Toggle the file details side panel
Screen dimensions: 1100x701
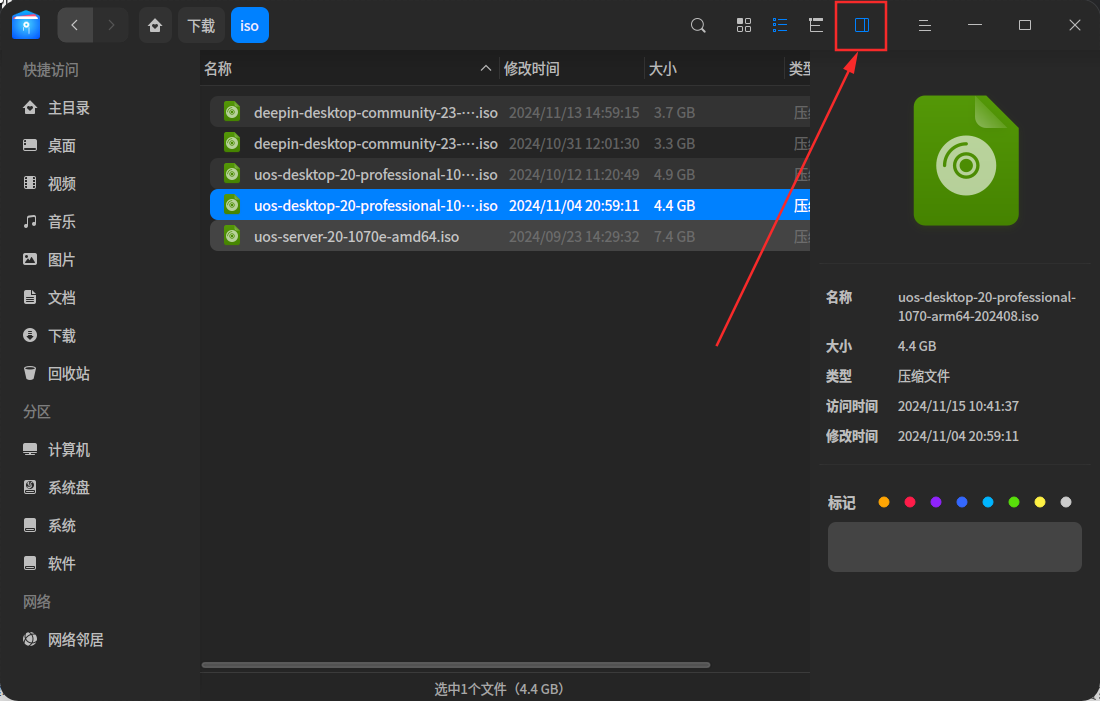pos(861,25)
